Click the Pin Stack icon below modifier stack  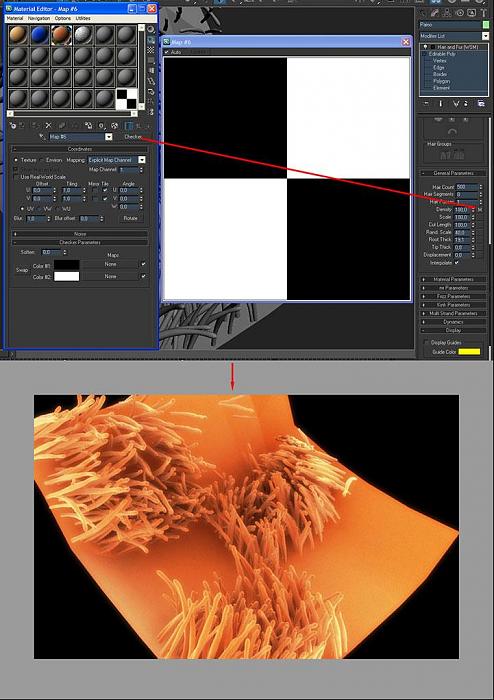pyautogui.click(x=427, y=104)
